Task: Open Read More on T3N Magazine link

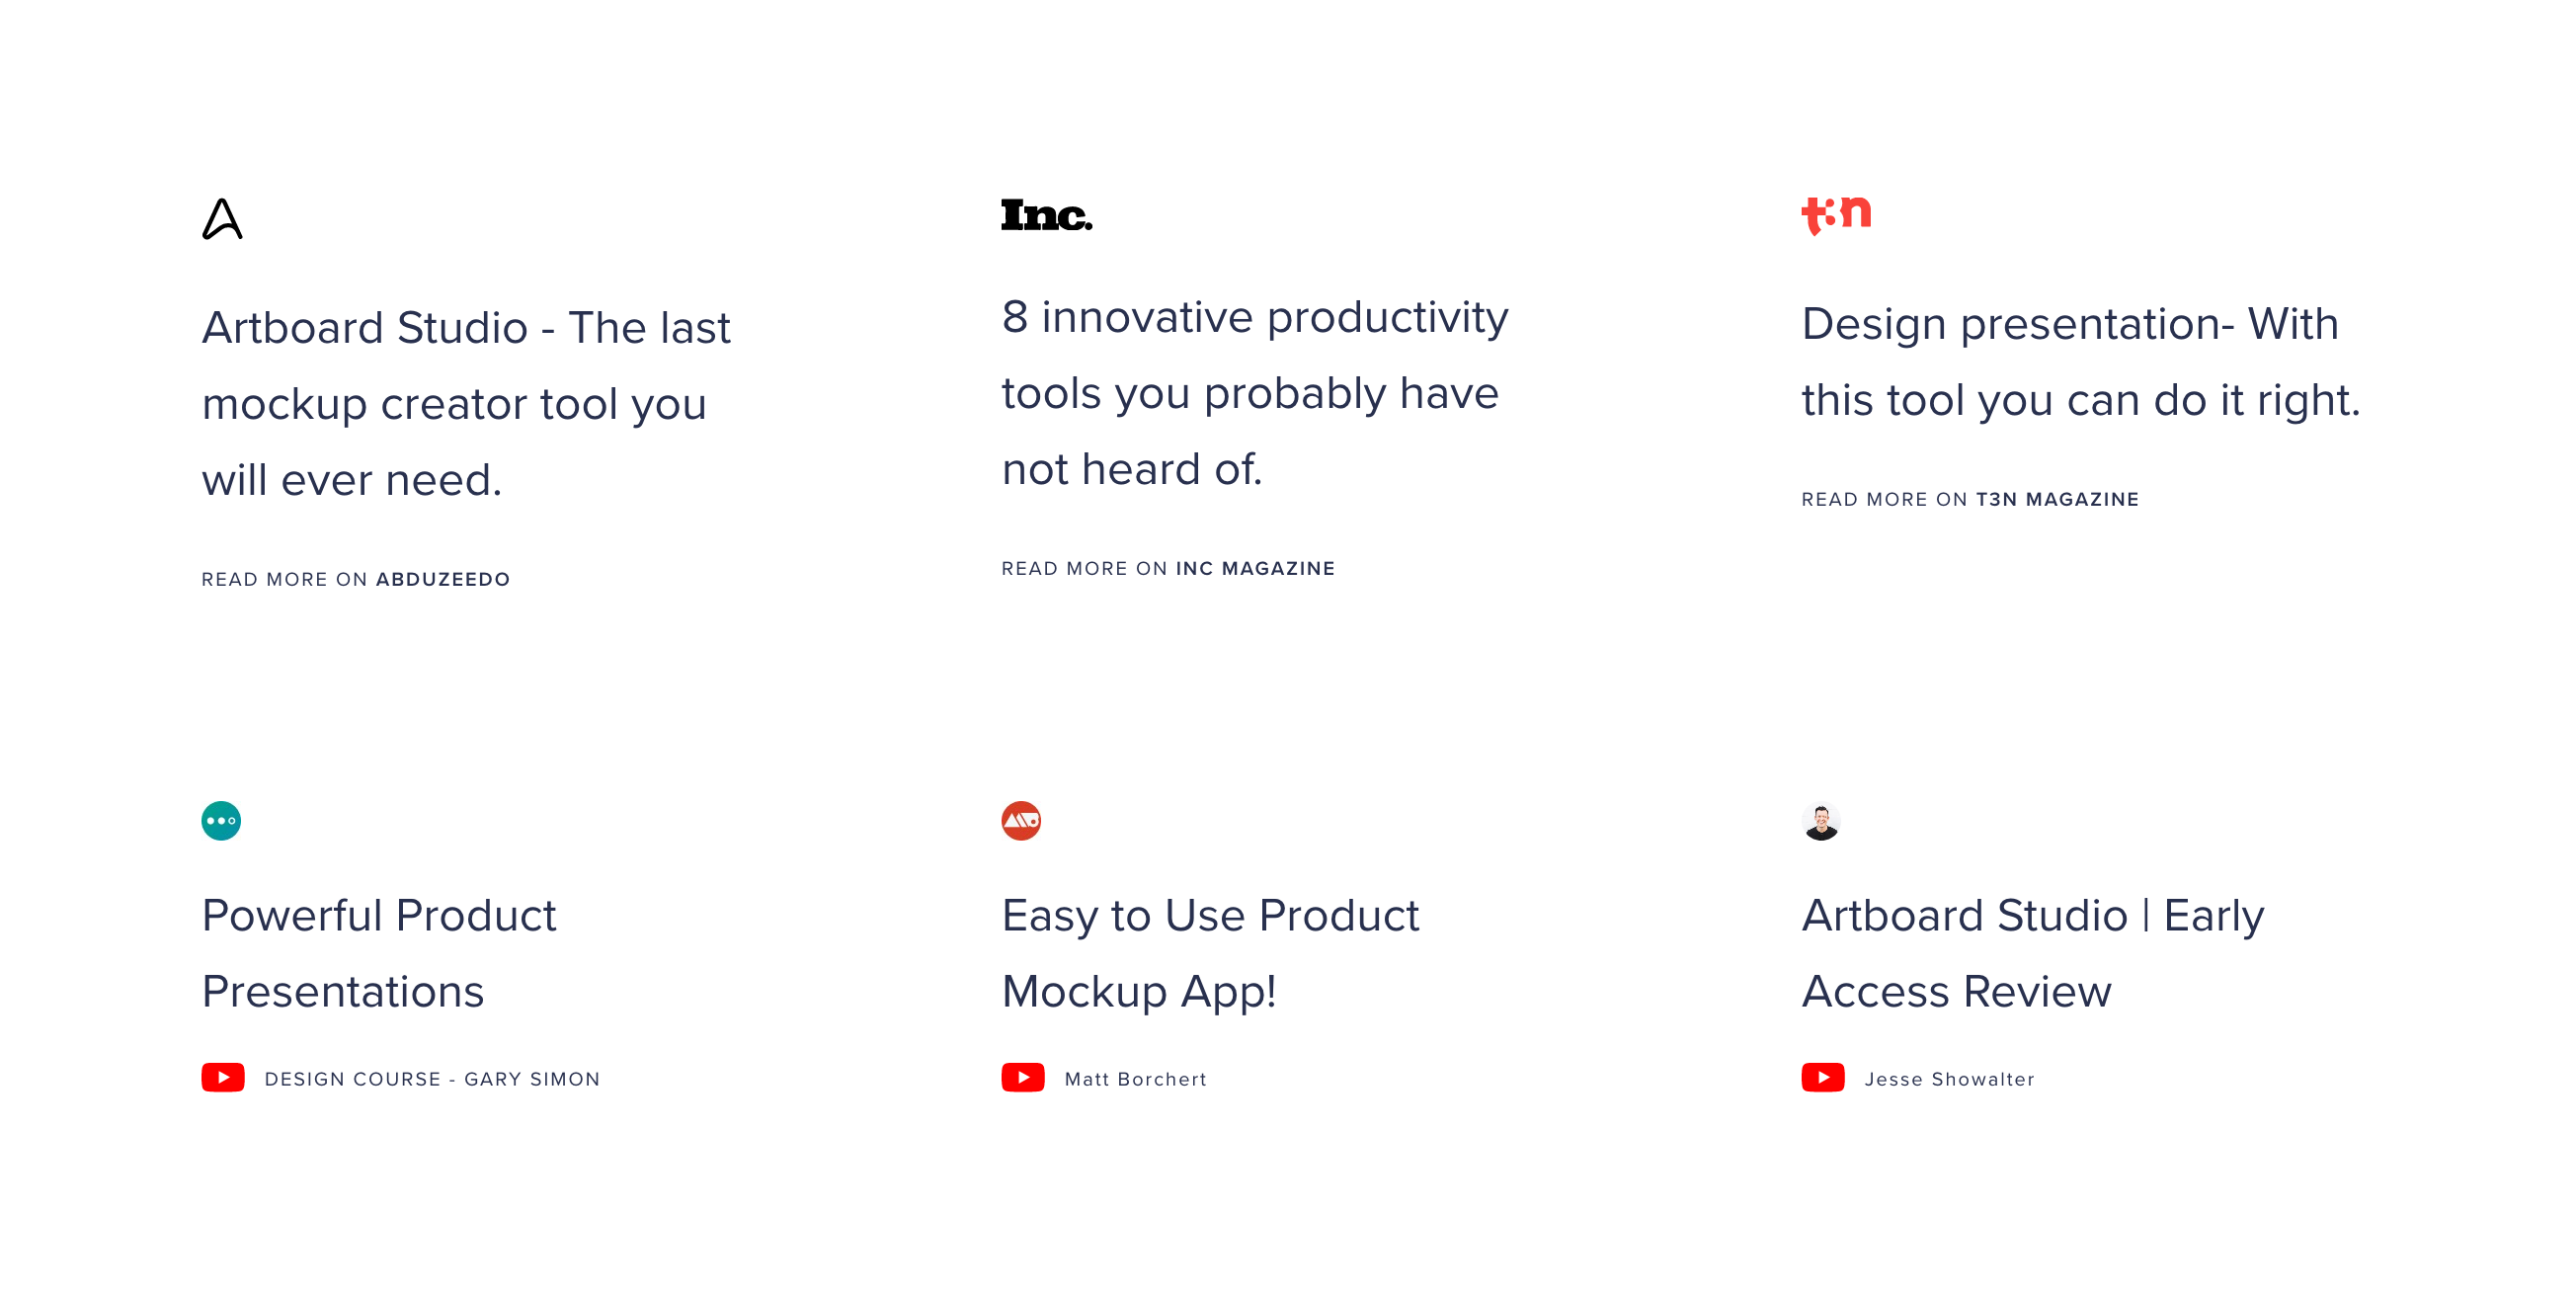Action: 1970,499
